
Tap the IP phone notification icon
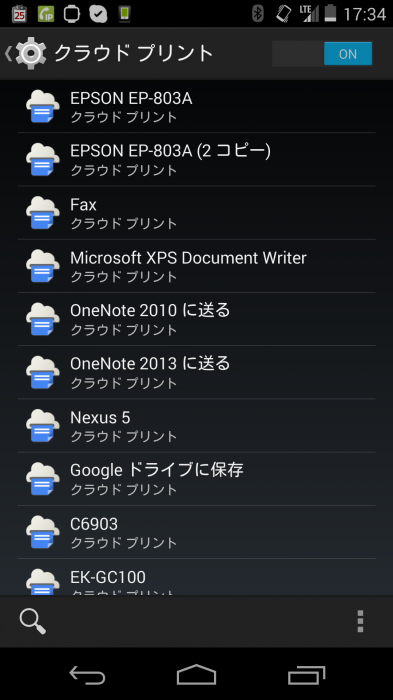46,14
